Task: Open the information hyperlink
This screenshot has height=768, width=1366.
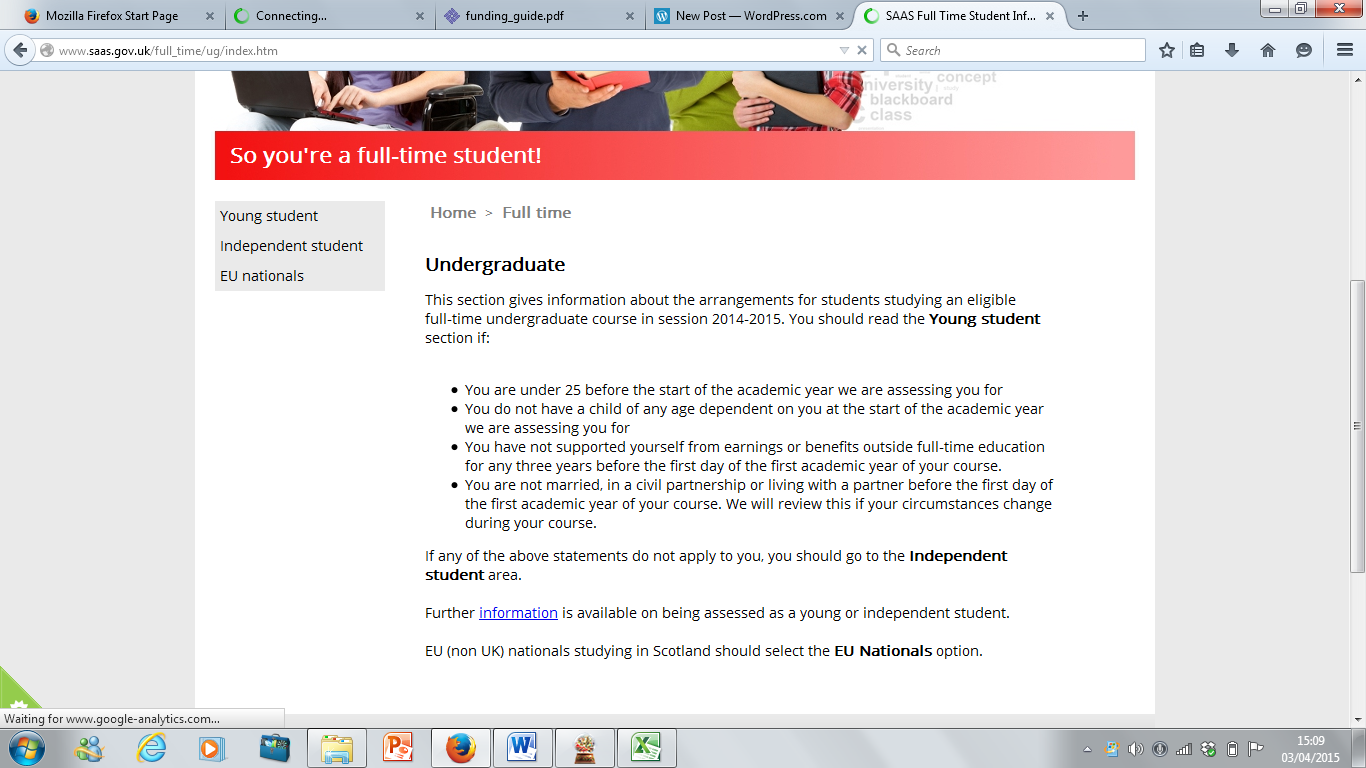Action: (x=518, y=613)
